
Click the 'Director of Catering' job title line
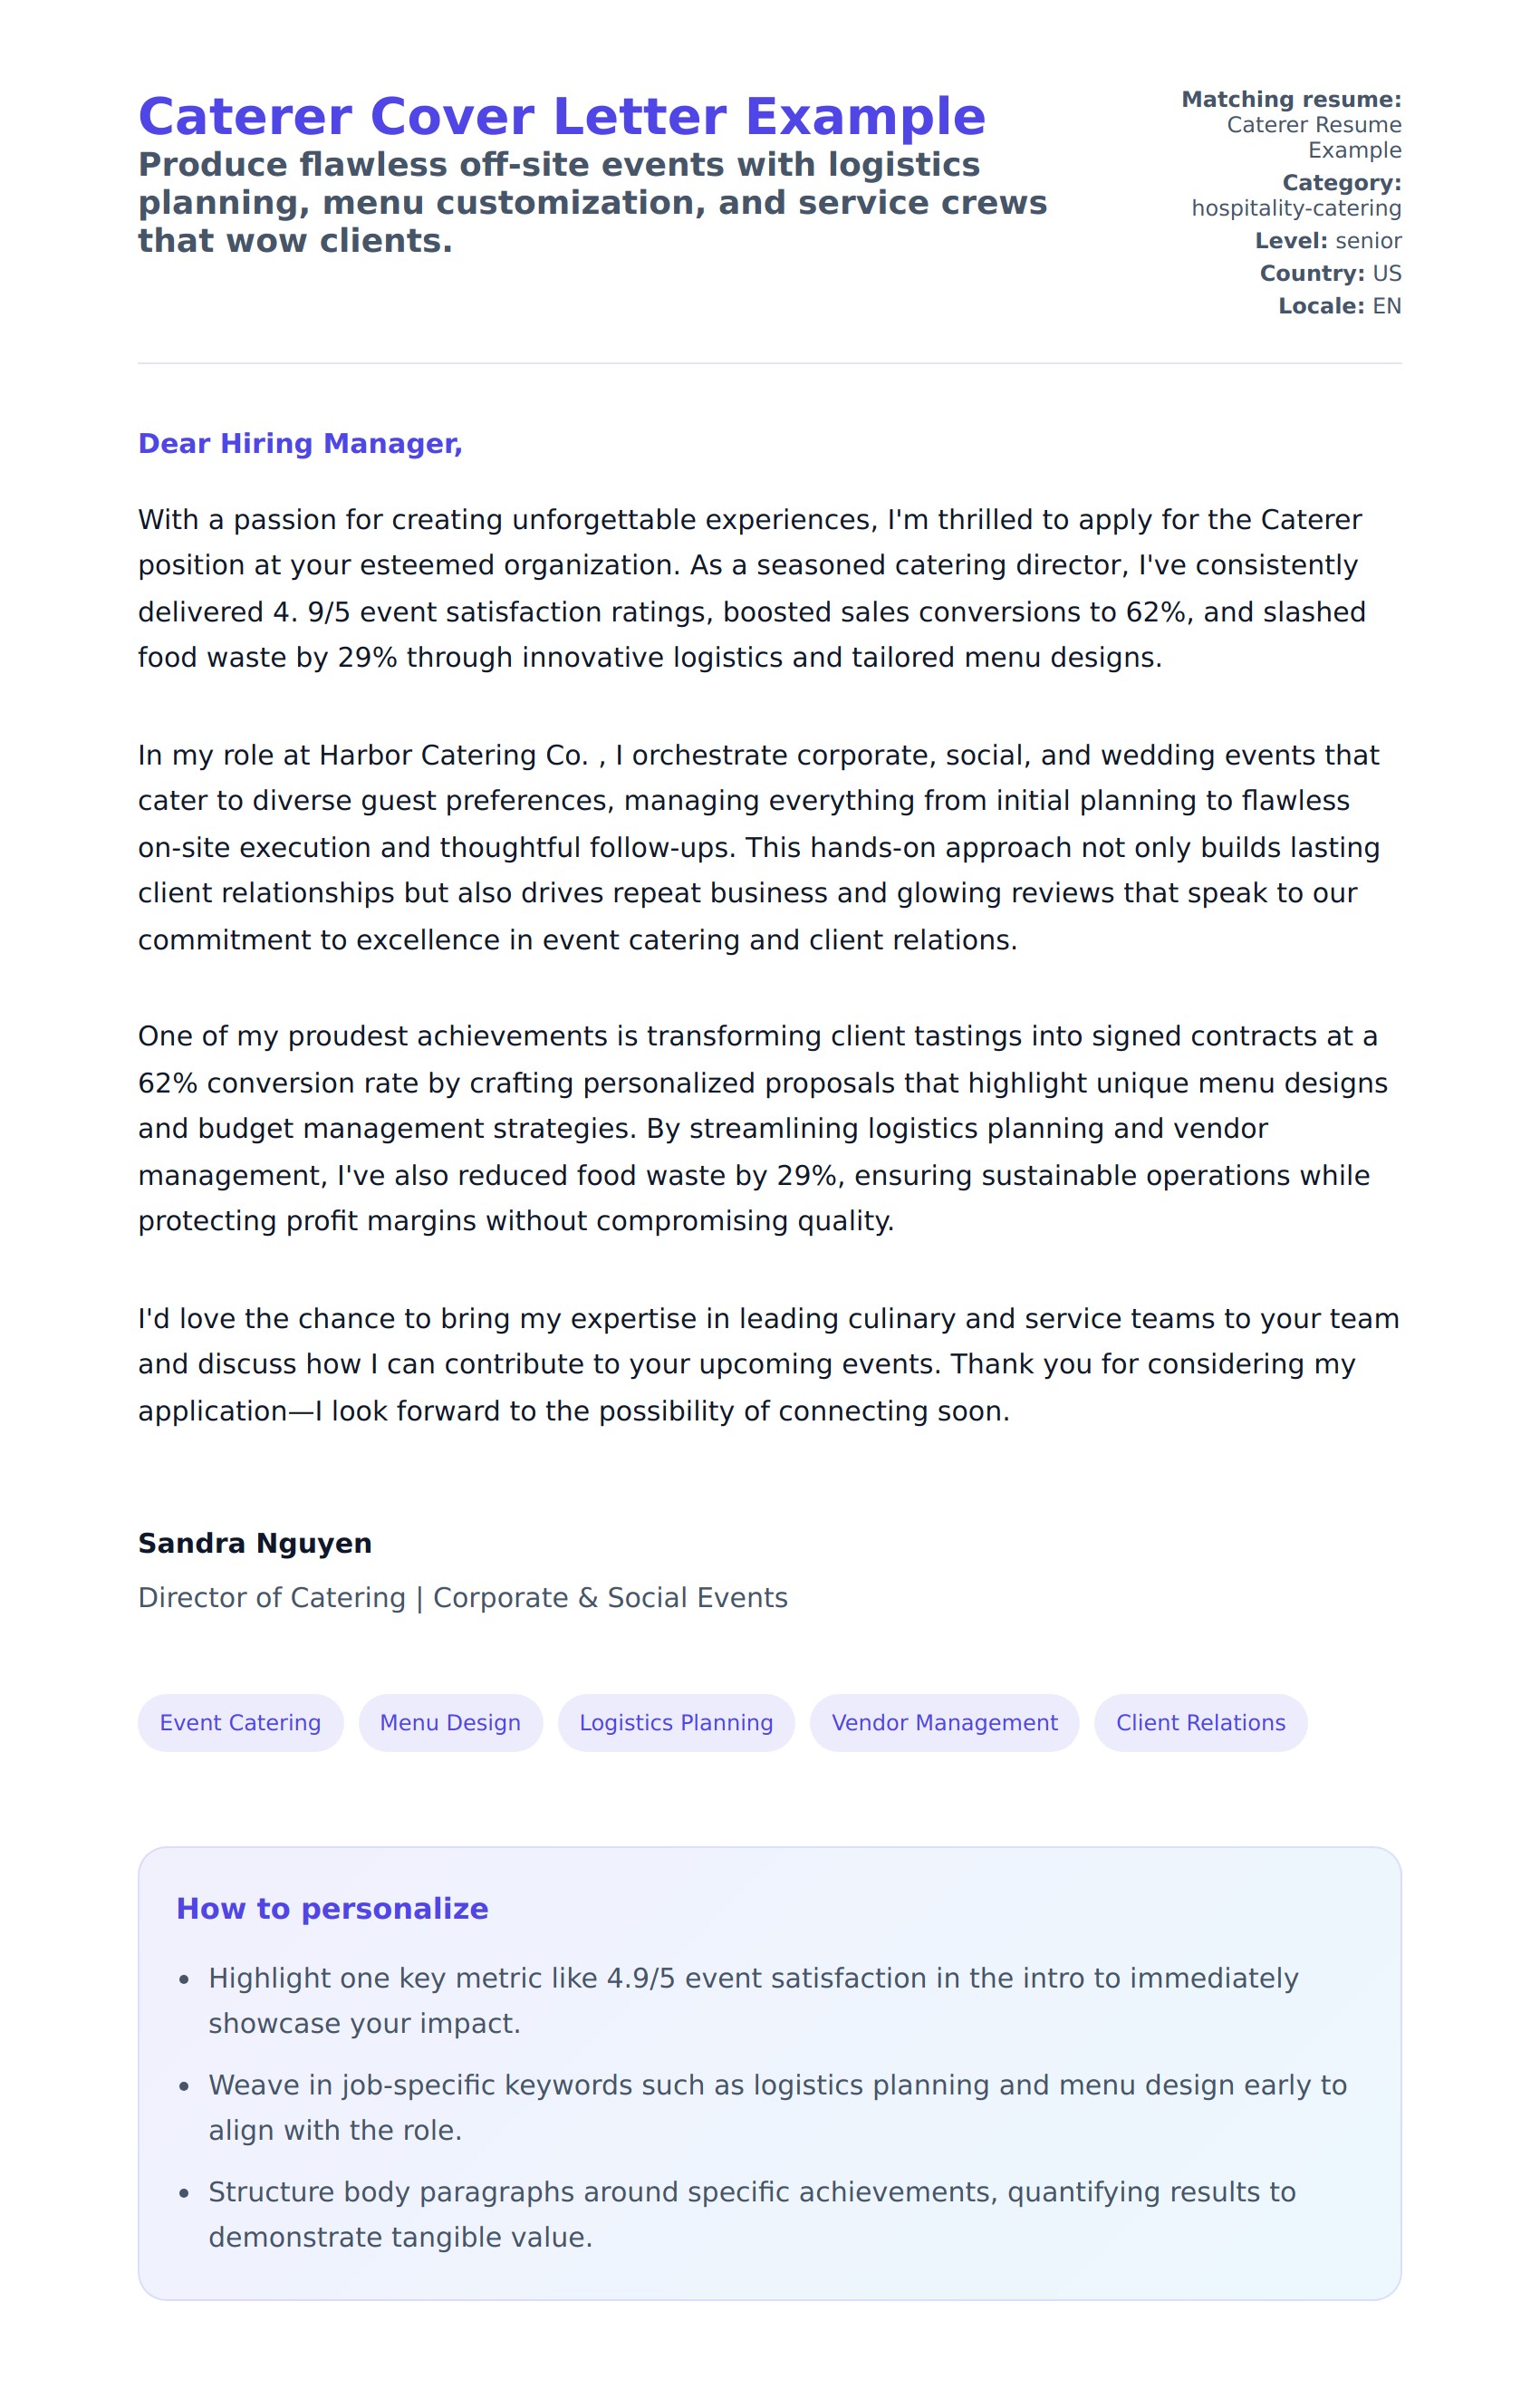coord(462,1598)
